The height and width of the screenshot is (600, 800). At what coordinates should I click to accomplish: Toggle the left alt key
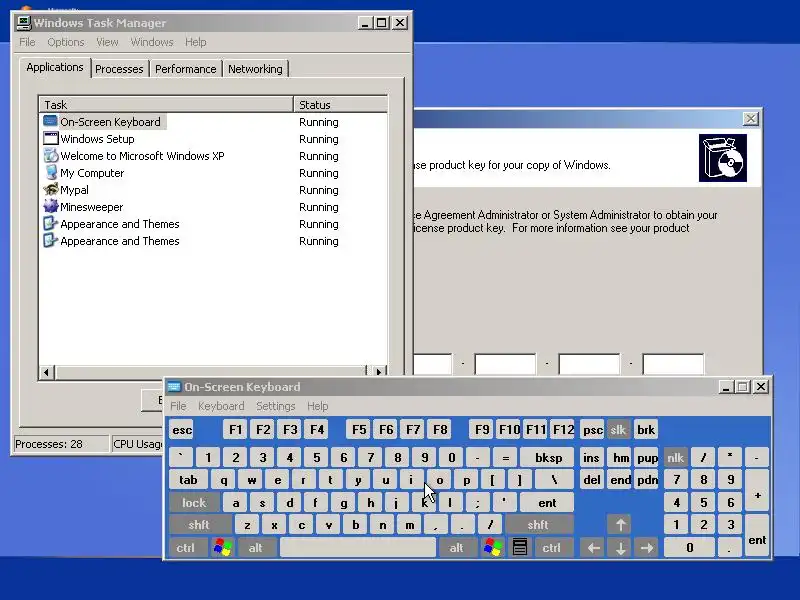(x=256, y=547)
